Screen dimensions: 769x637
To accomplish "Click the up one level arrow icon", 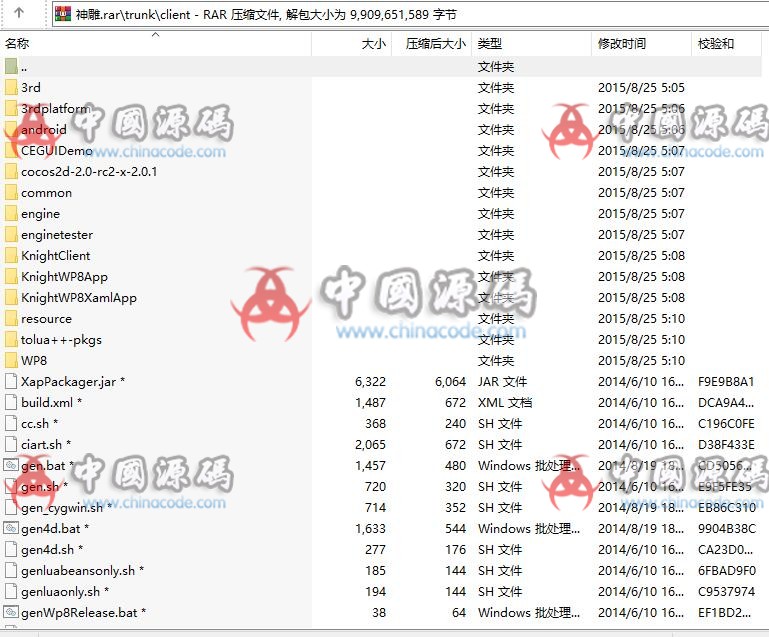I will (19, 13).
